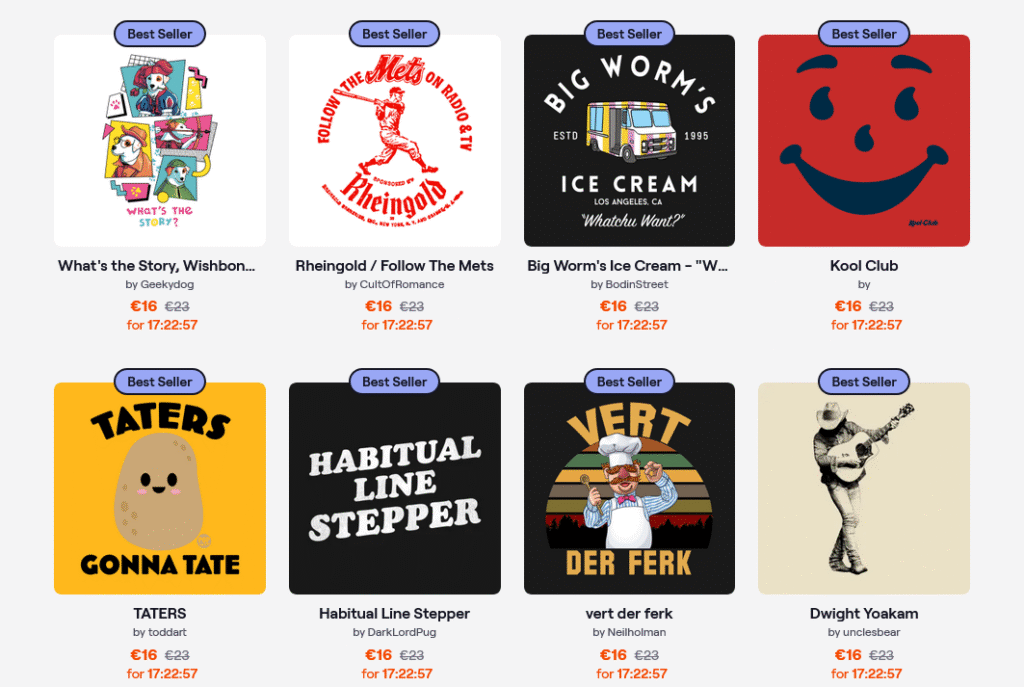Screen dimensions: 1024x687
Task: Click the Big Worm's Ice Cream title link
Action: coord(628,266)
